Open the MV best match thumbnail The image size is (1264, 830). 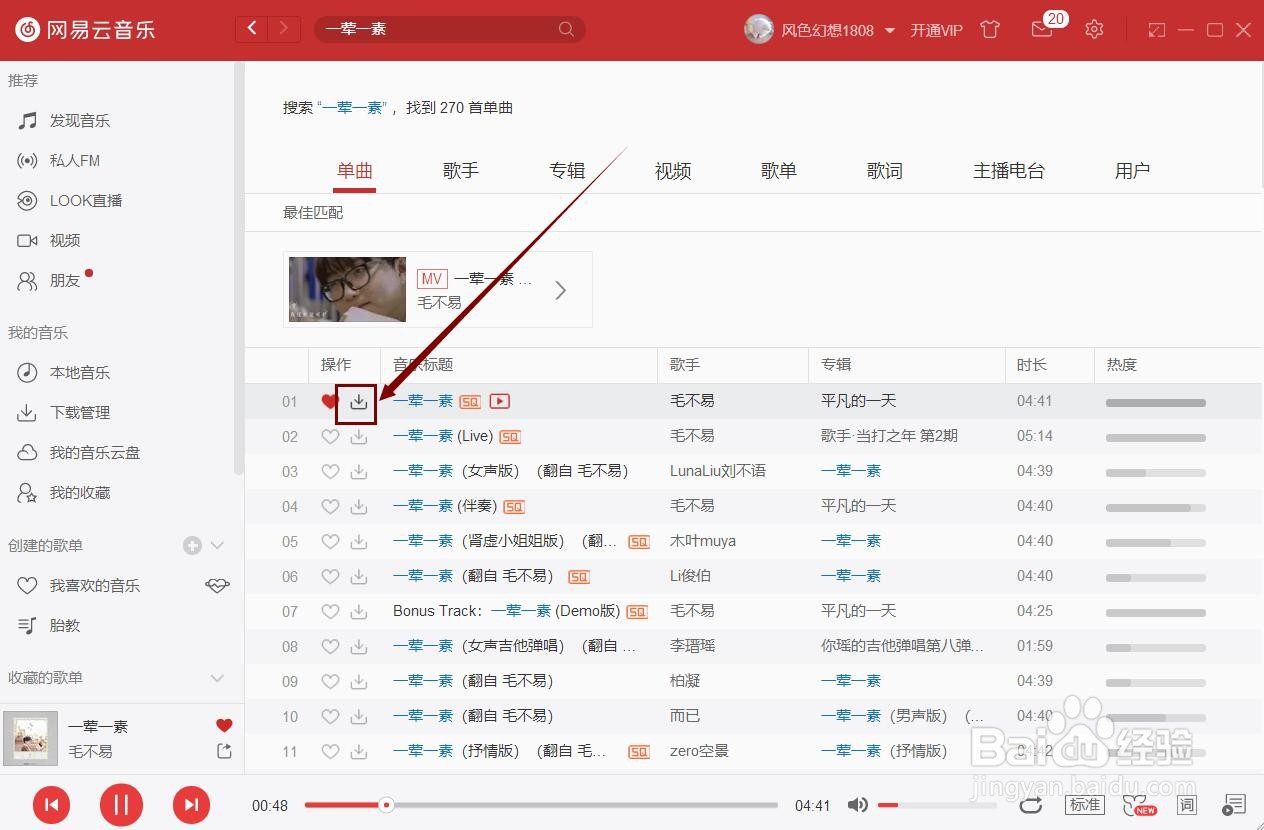click(347, 289)
